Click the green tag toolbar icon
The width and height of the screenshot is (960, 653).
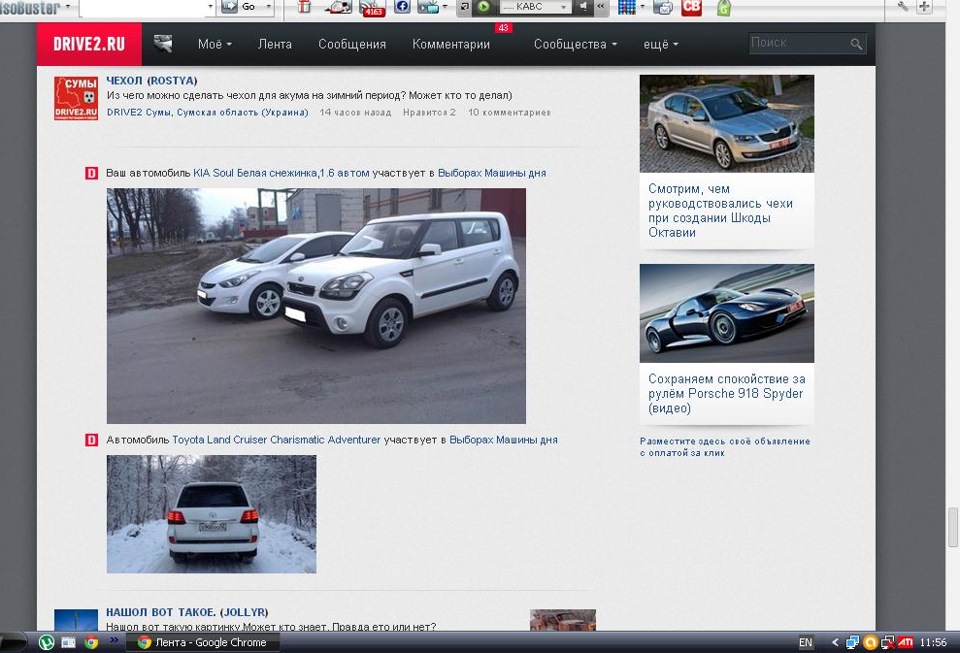724,7
